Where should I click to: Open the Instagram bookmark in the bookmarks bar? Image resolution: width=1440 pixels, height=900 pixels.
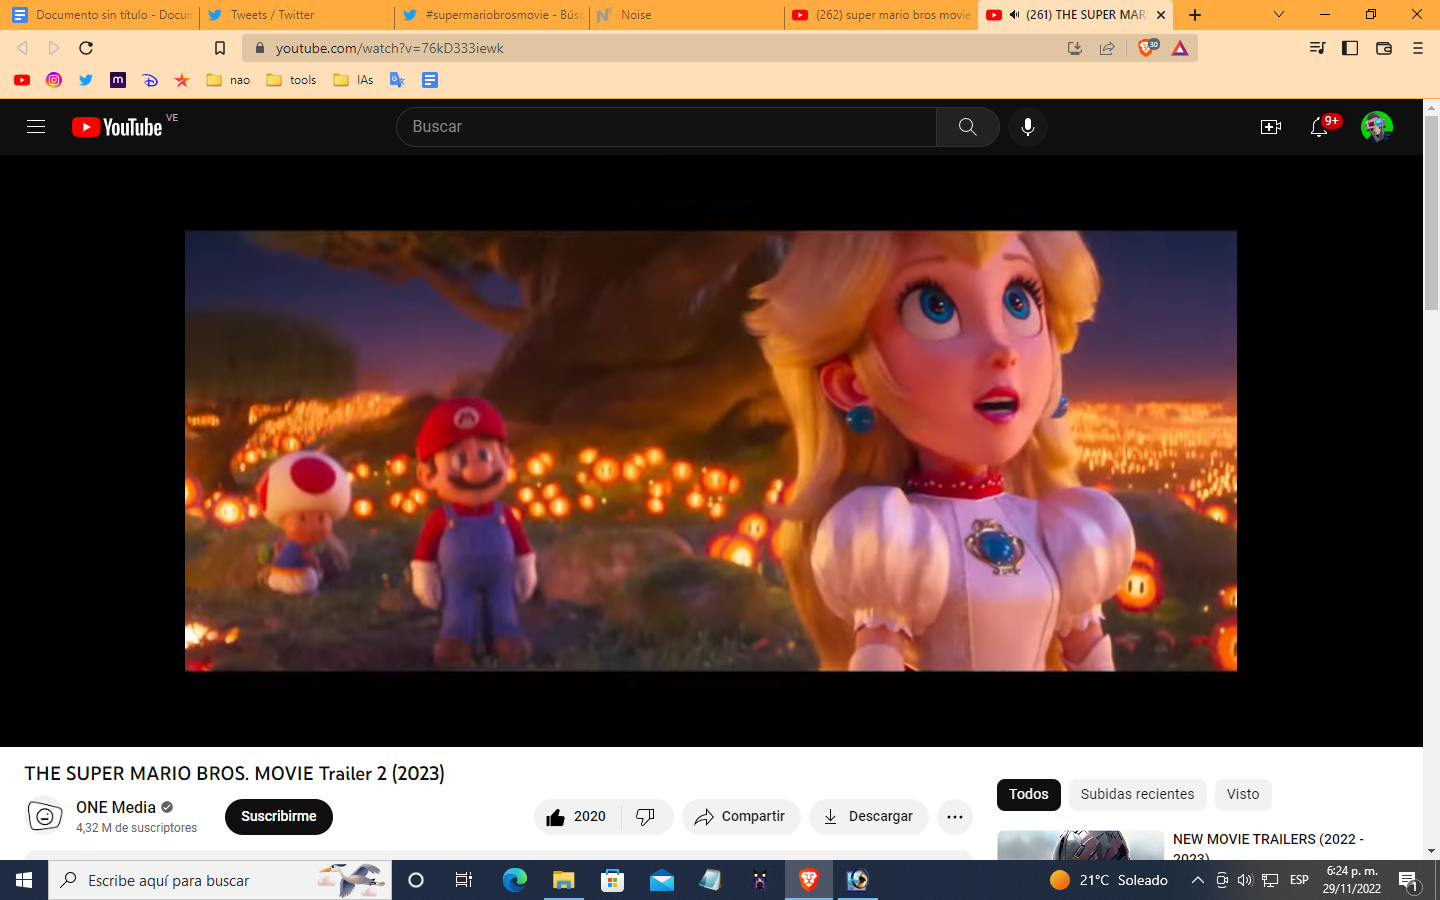click(54, 80)
